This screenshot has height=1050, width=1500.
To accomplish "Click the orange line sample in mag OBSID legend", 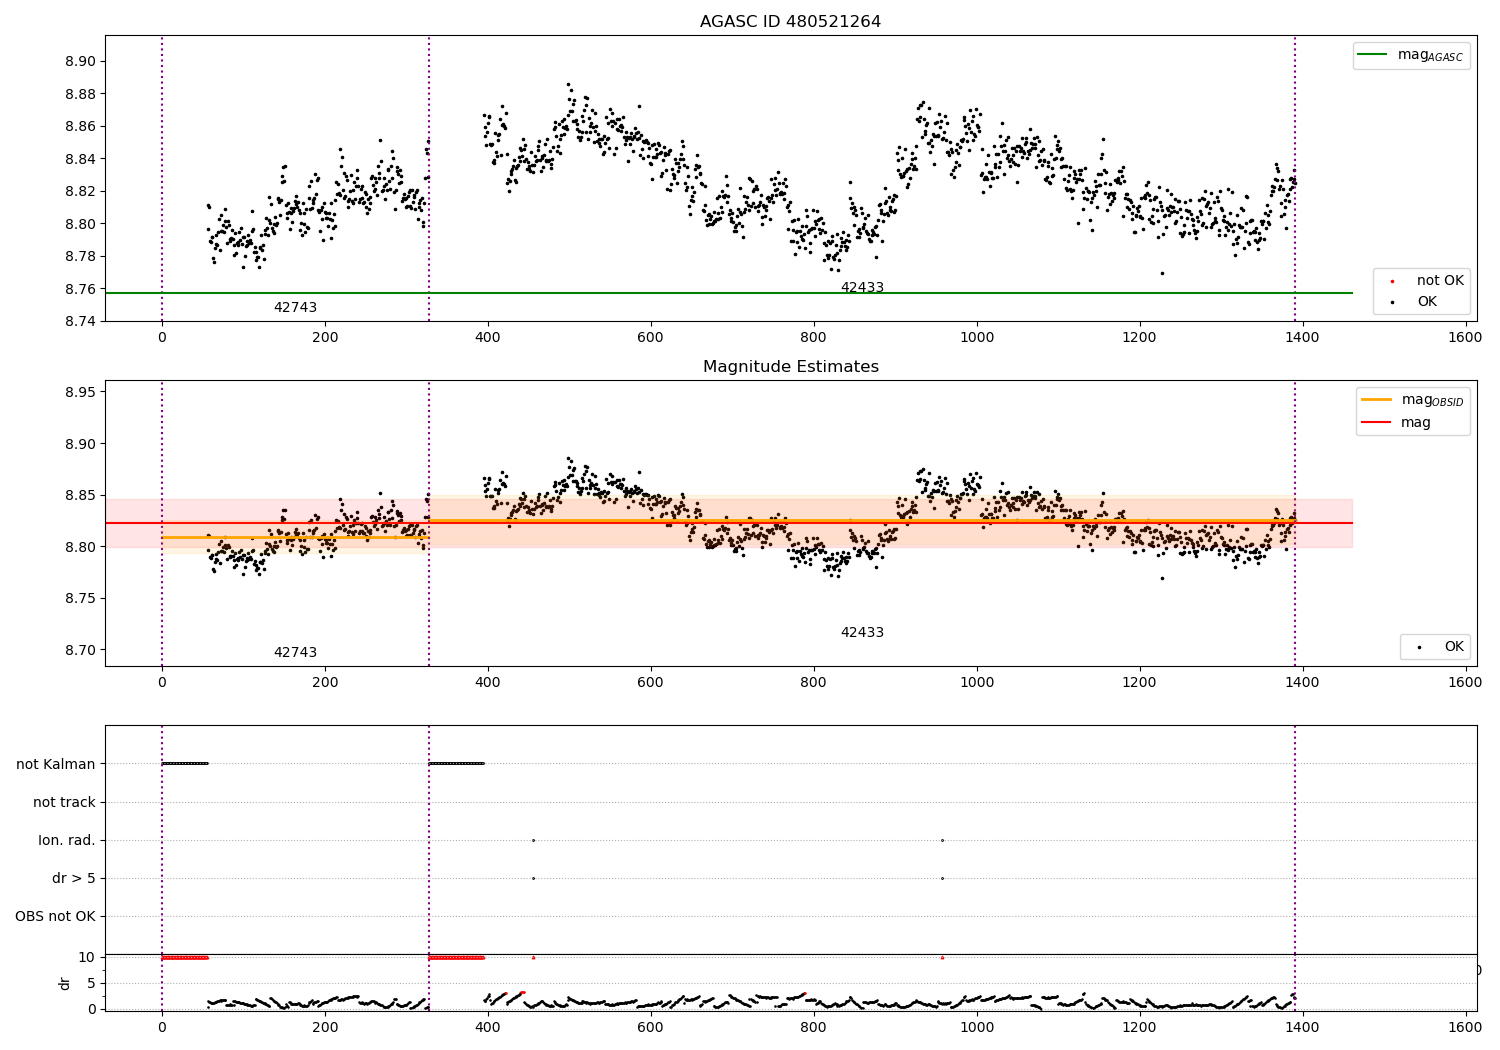I will click(1377, 400).
